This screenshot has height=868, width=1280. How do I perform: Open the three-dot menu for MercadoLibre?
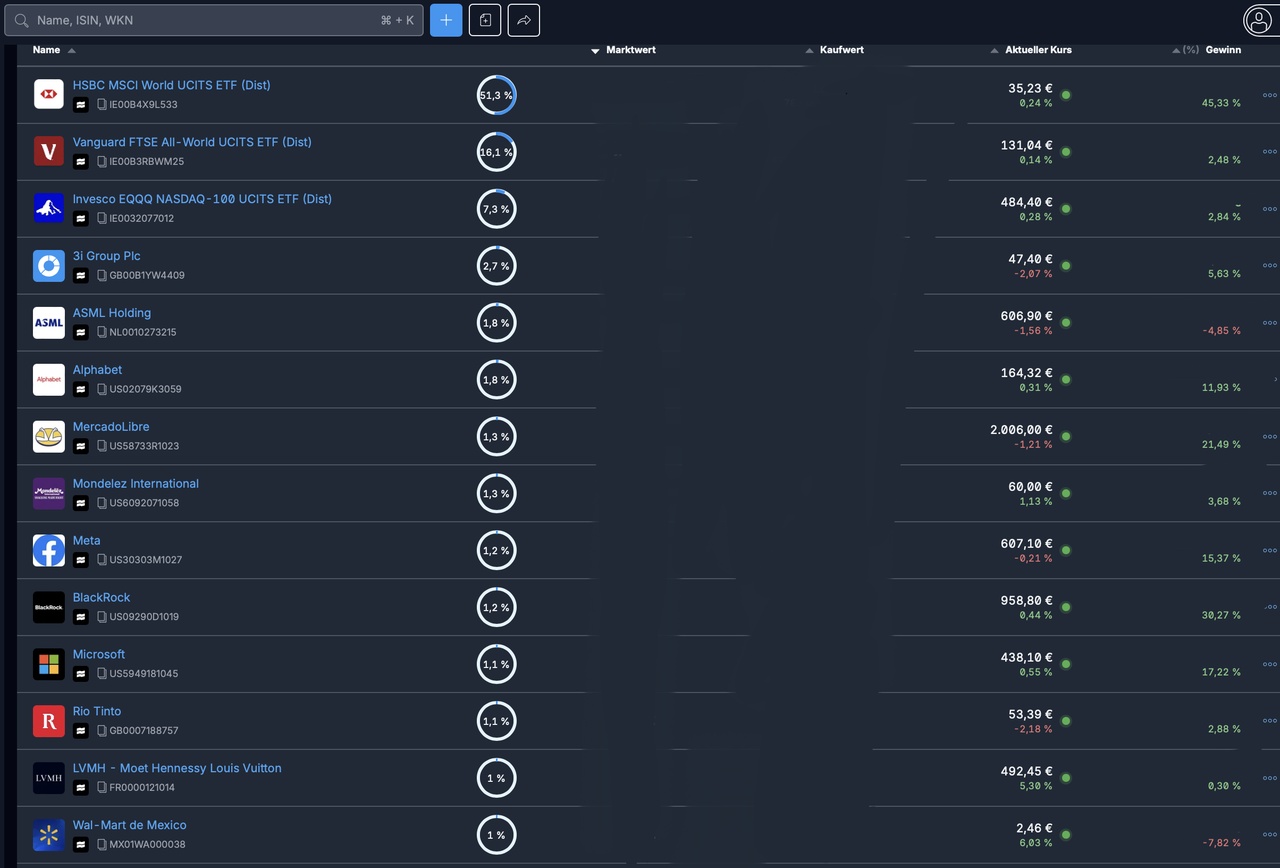tap(1270, 437)
